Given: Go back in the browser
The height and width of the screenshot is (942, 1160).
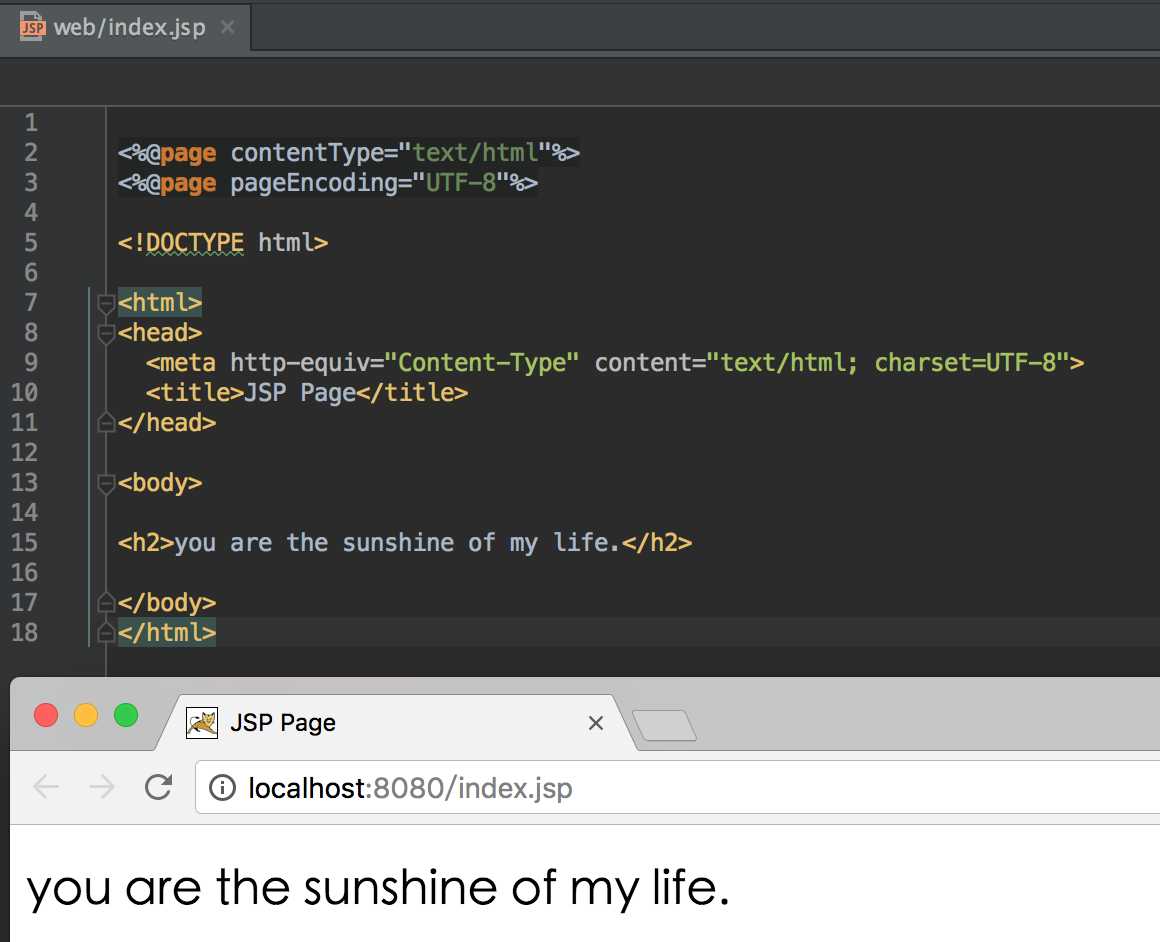Looking at the screenshot, I should [x=47, y=788].
